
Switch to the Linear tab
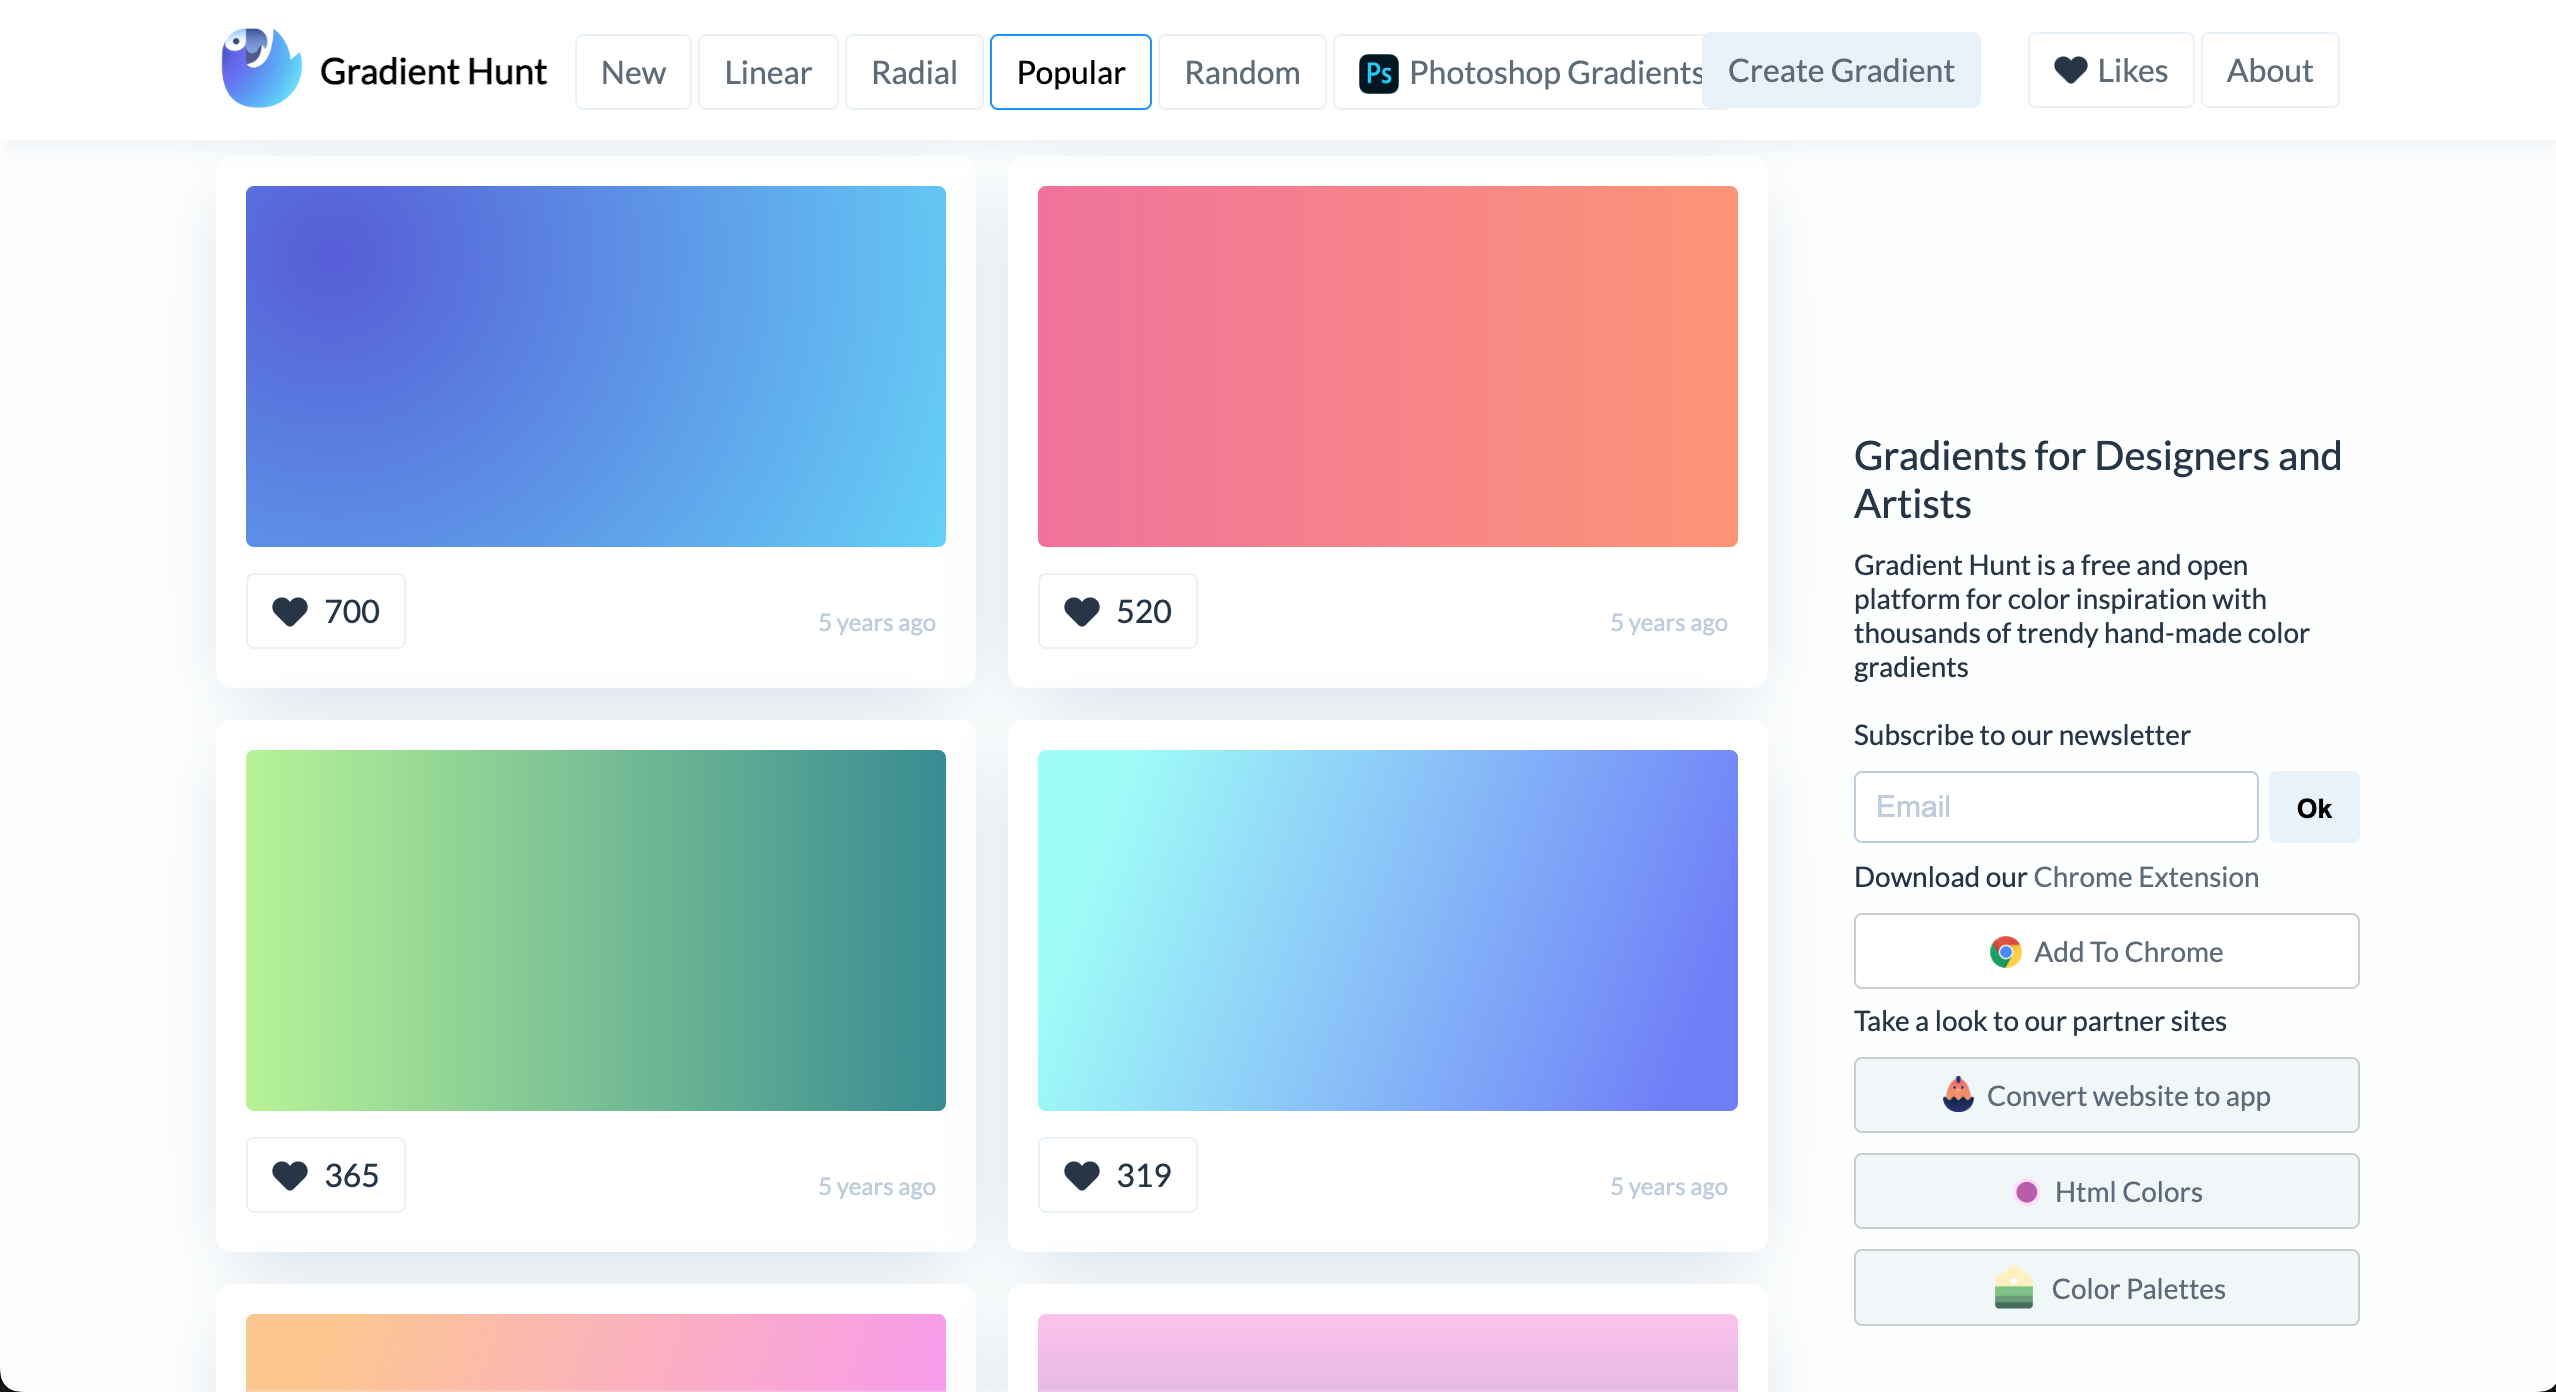point(767,72)
